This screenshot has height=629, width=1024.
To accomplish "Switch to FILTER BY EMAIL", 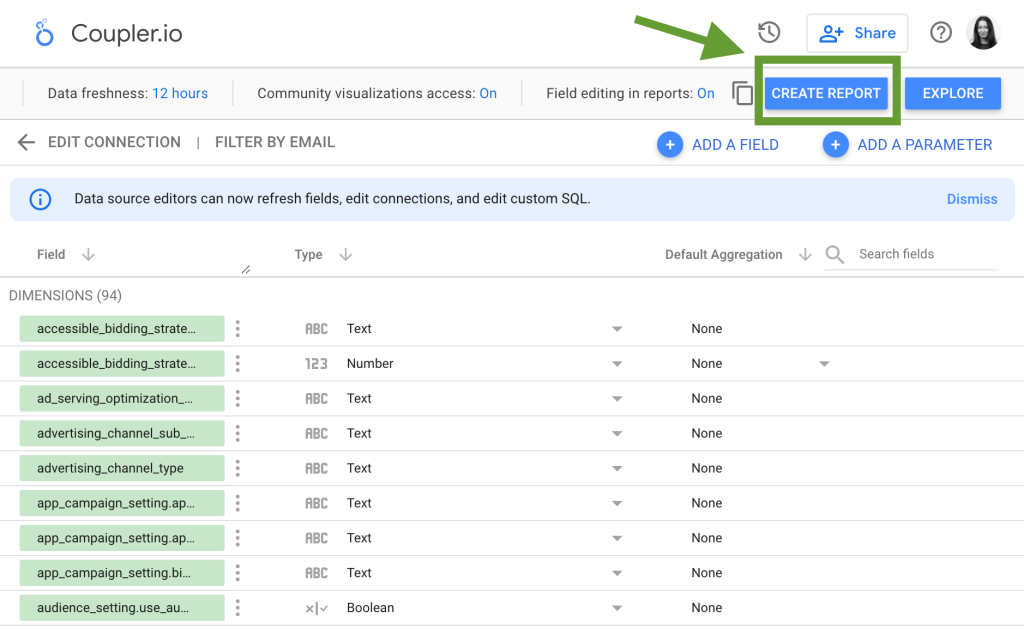I will click(x=274, y=142).
